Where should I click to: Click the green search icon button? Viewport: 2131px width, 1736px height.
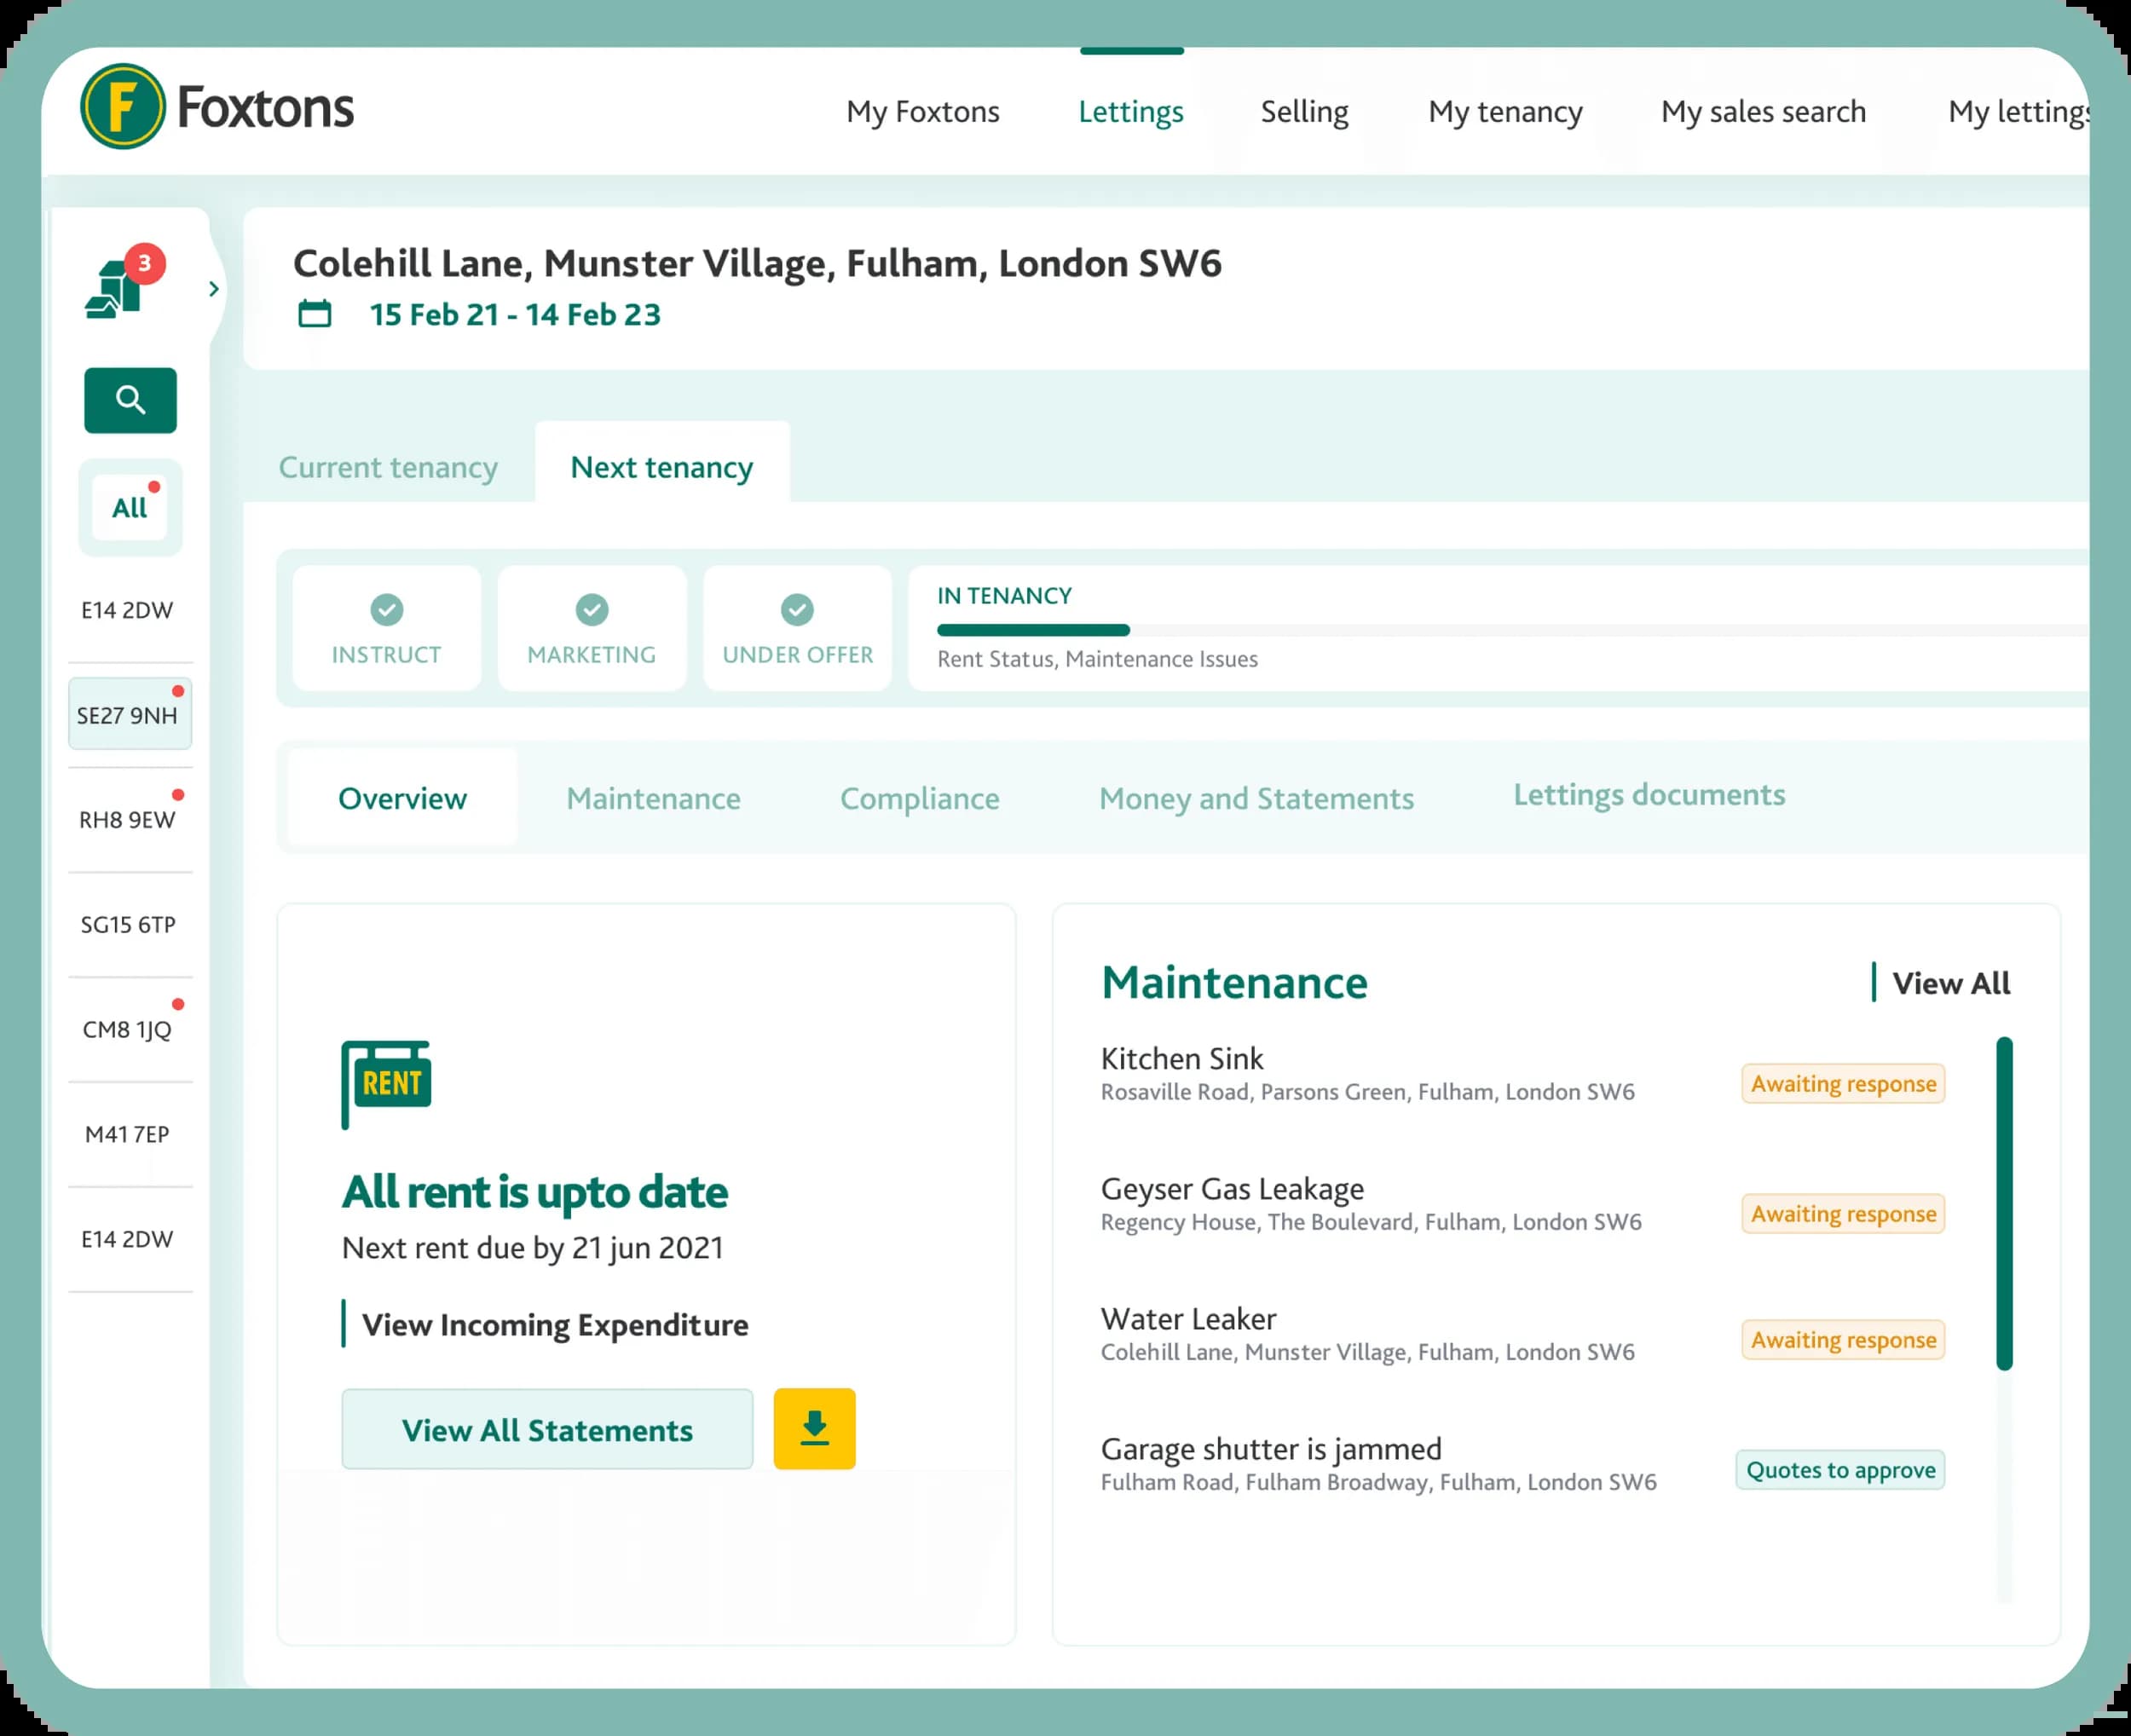click(x=130, y=400)
